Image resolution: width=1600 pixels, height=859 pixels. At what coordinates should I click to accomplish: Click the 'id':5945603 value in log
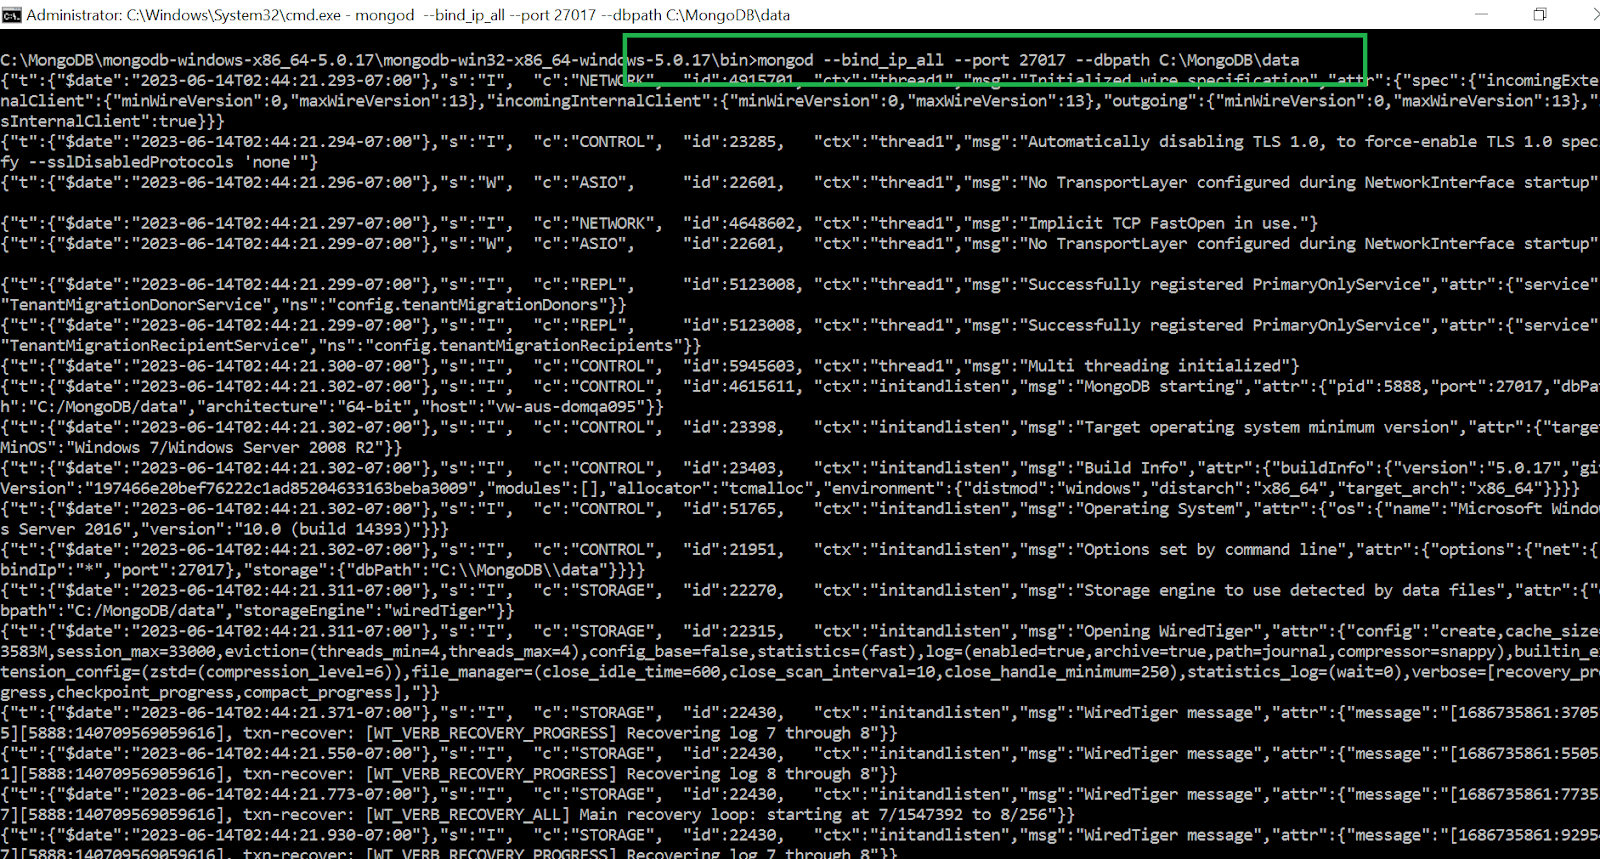740,366
